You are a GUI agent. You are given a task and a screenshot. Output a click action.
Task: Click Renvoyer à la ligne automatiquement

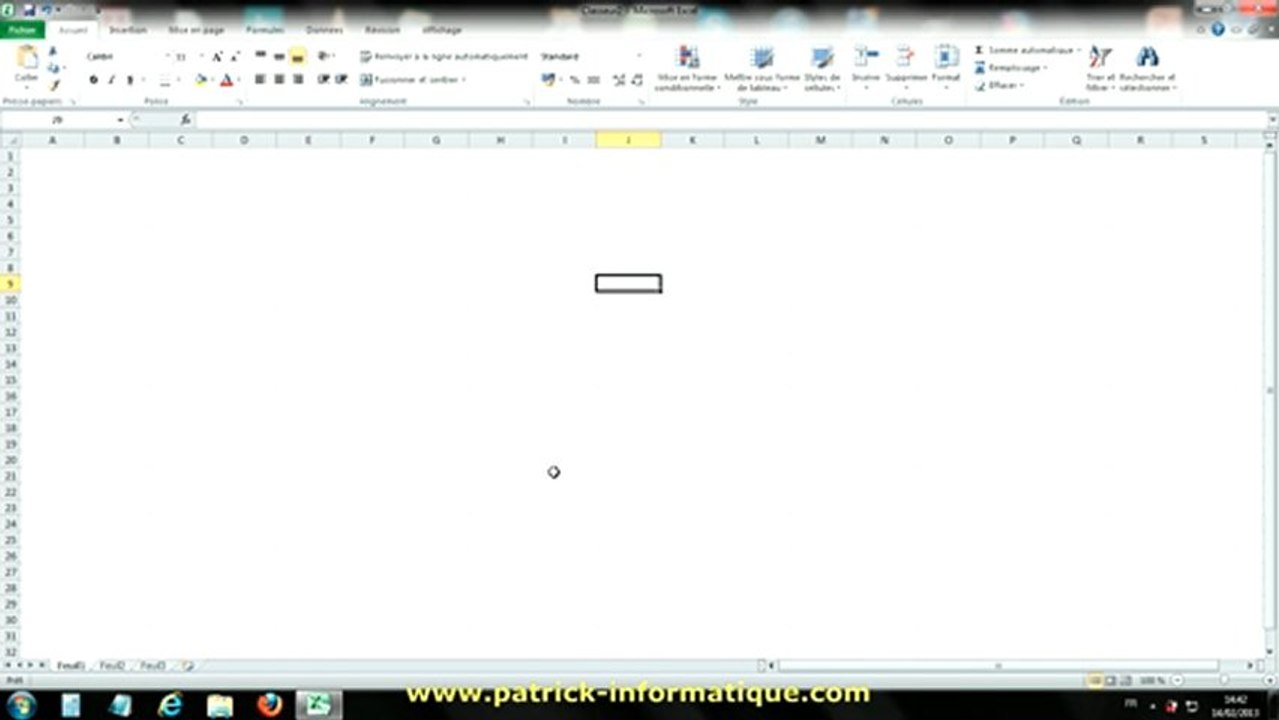tap(443, 57)
